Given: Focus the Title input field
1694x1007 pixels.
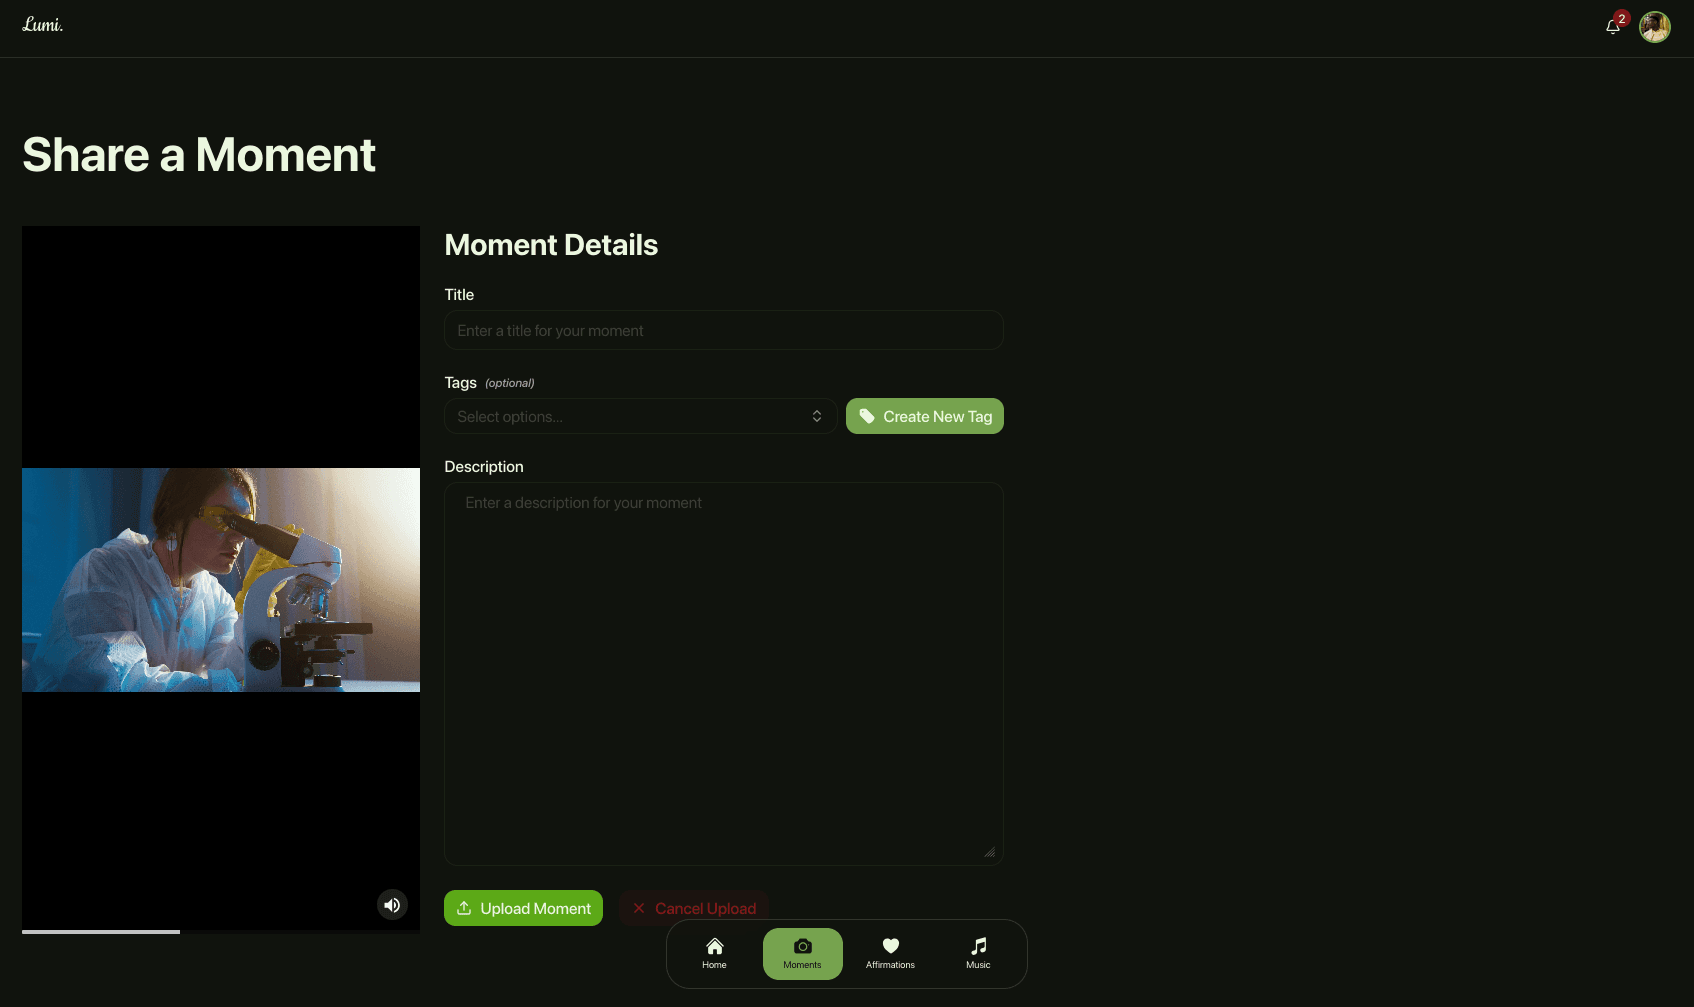Looking at the screenshot, I should coord(724,330).
